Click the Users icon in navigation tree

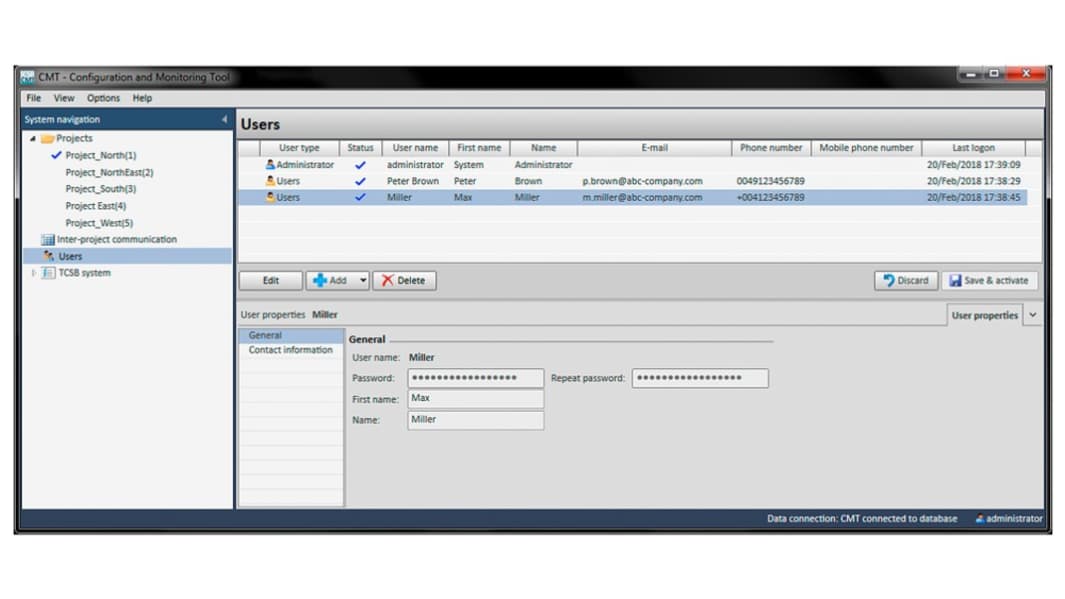(x=48, y=256)
